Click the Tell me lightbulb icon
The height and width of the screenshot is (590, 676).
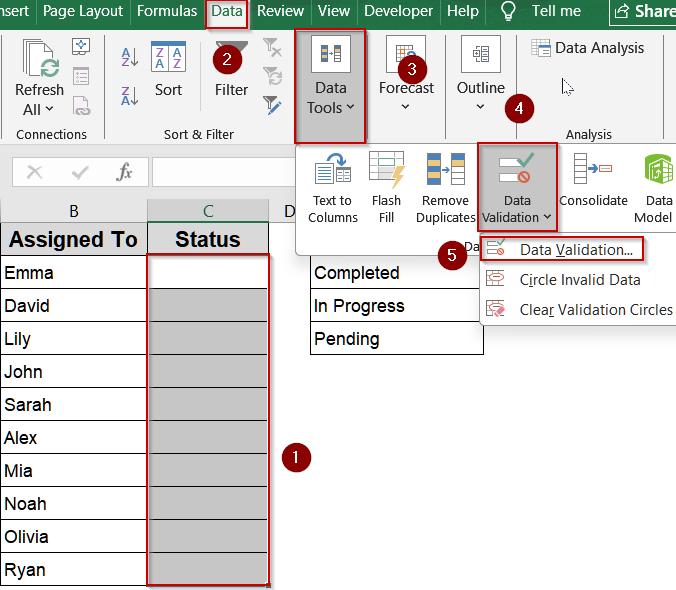[x=508, y=11]
